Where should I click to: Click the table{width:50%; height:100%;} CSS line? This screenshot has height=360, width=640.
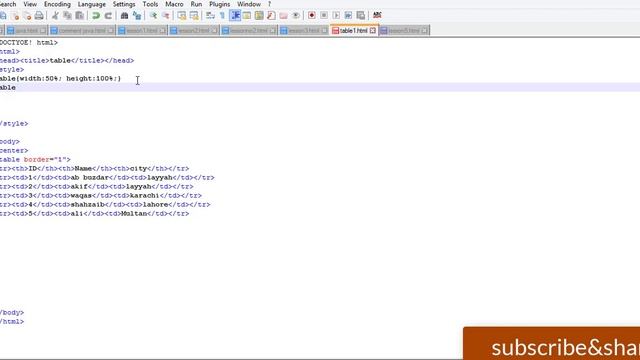(x=60, y=78)
